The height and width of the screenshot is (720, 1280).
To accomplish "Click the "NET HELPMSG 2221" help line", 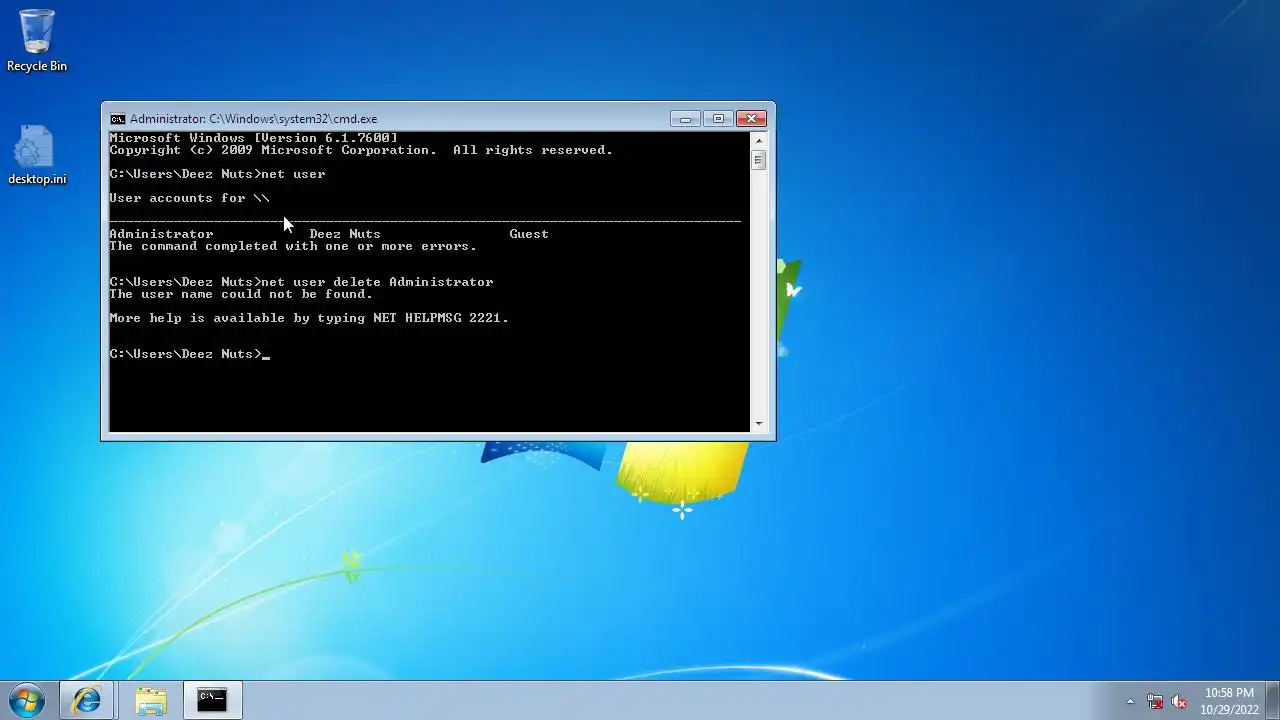I will [309, 318].
